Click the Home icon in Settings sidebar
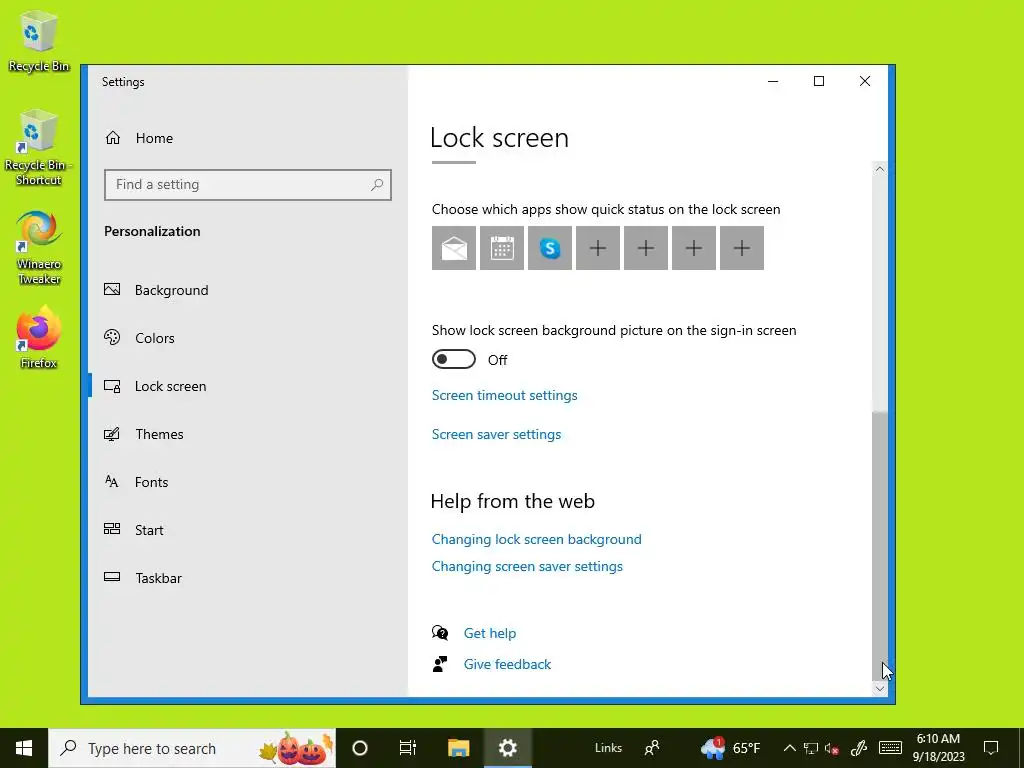Image resolution: width=1024 pixels, height=768 pixels. 113,138
